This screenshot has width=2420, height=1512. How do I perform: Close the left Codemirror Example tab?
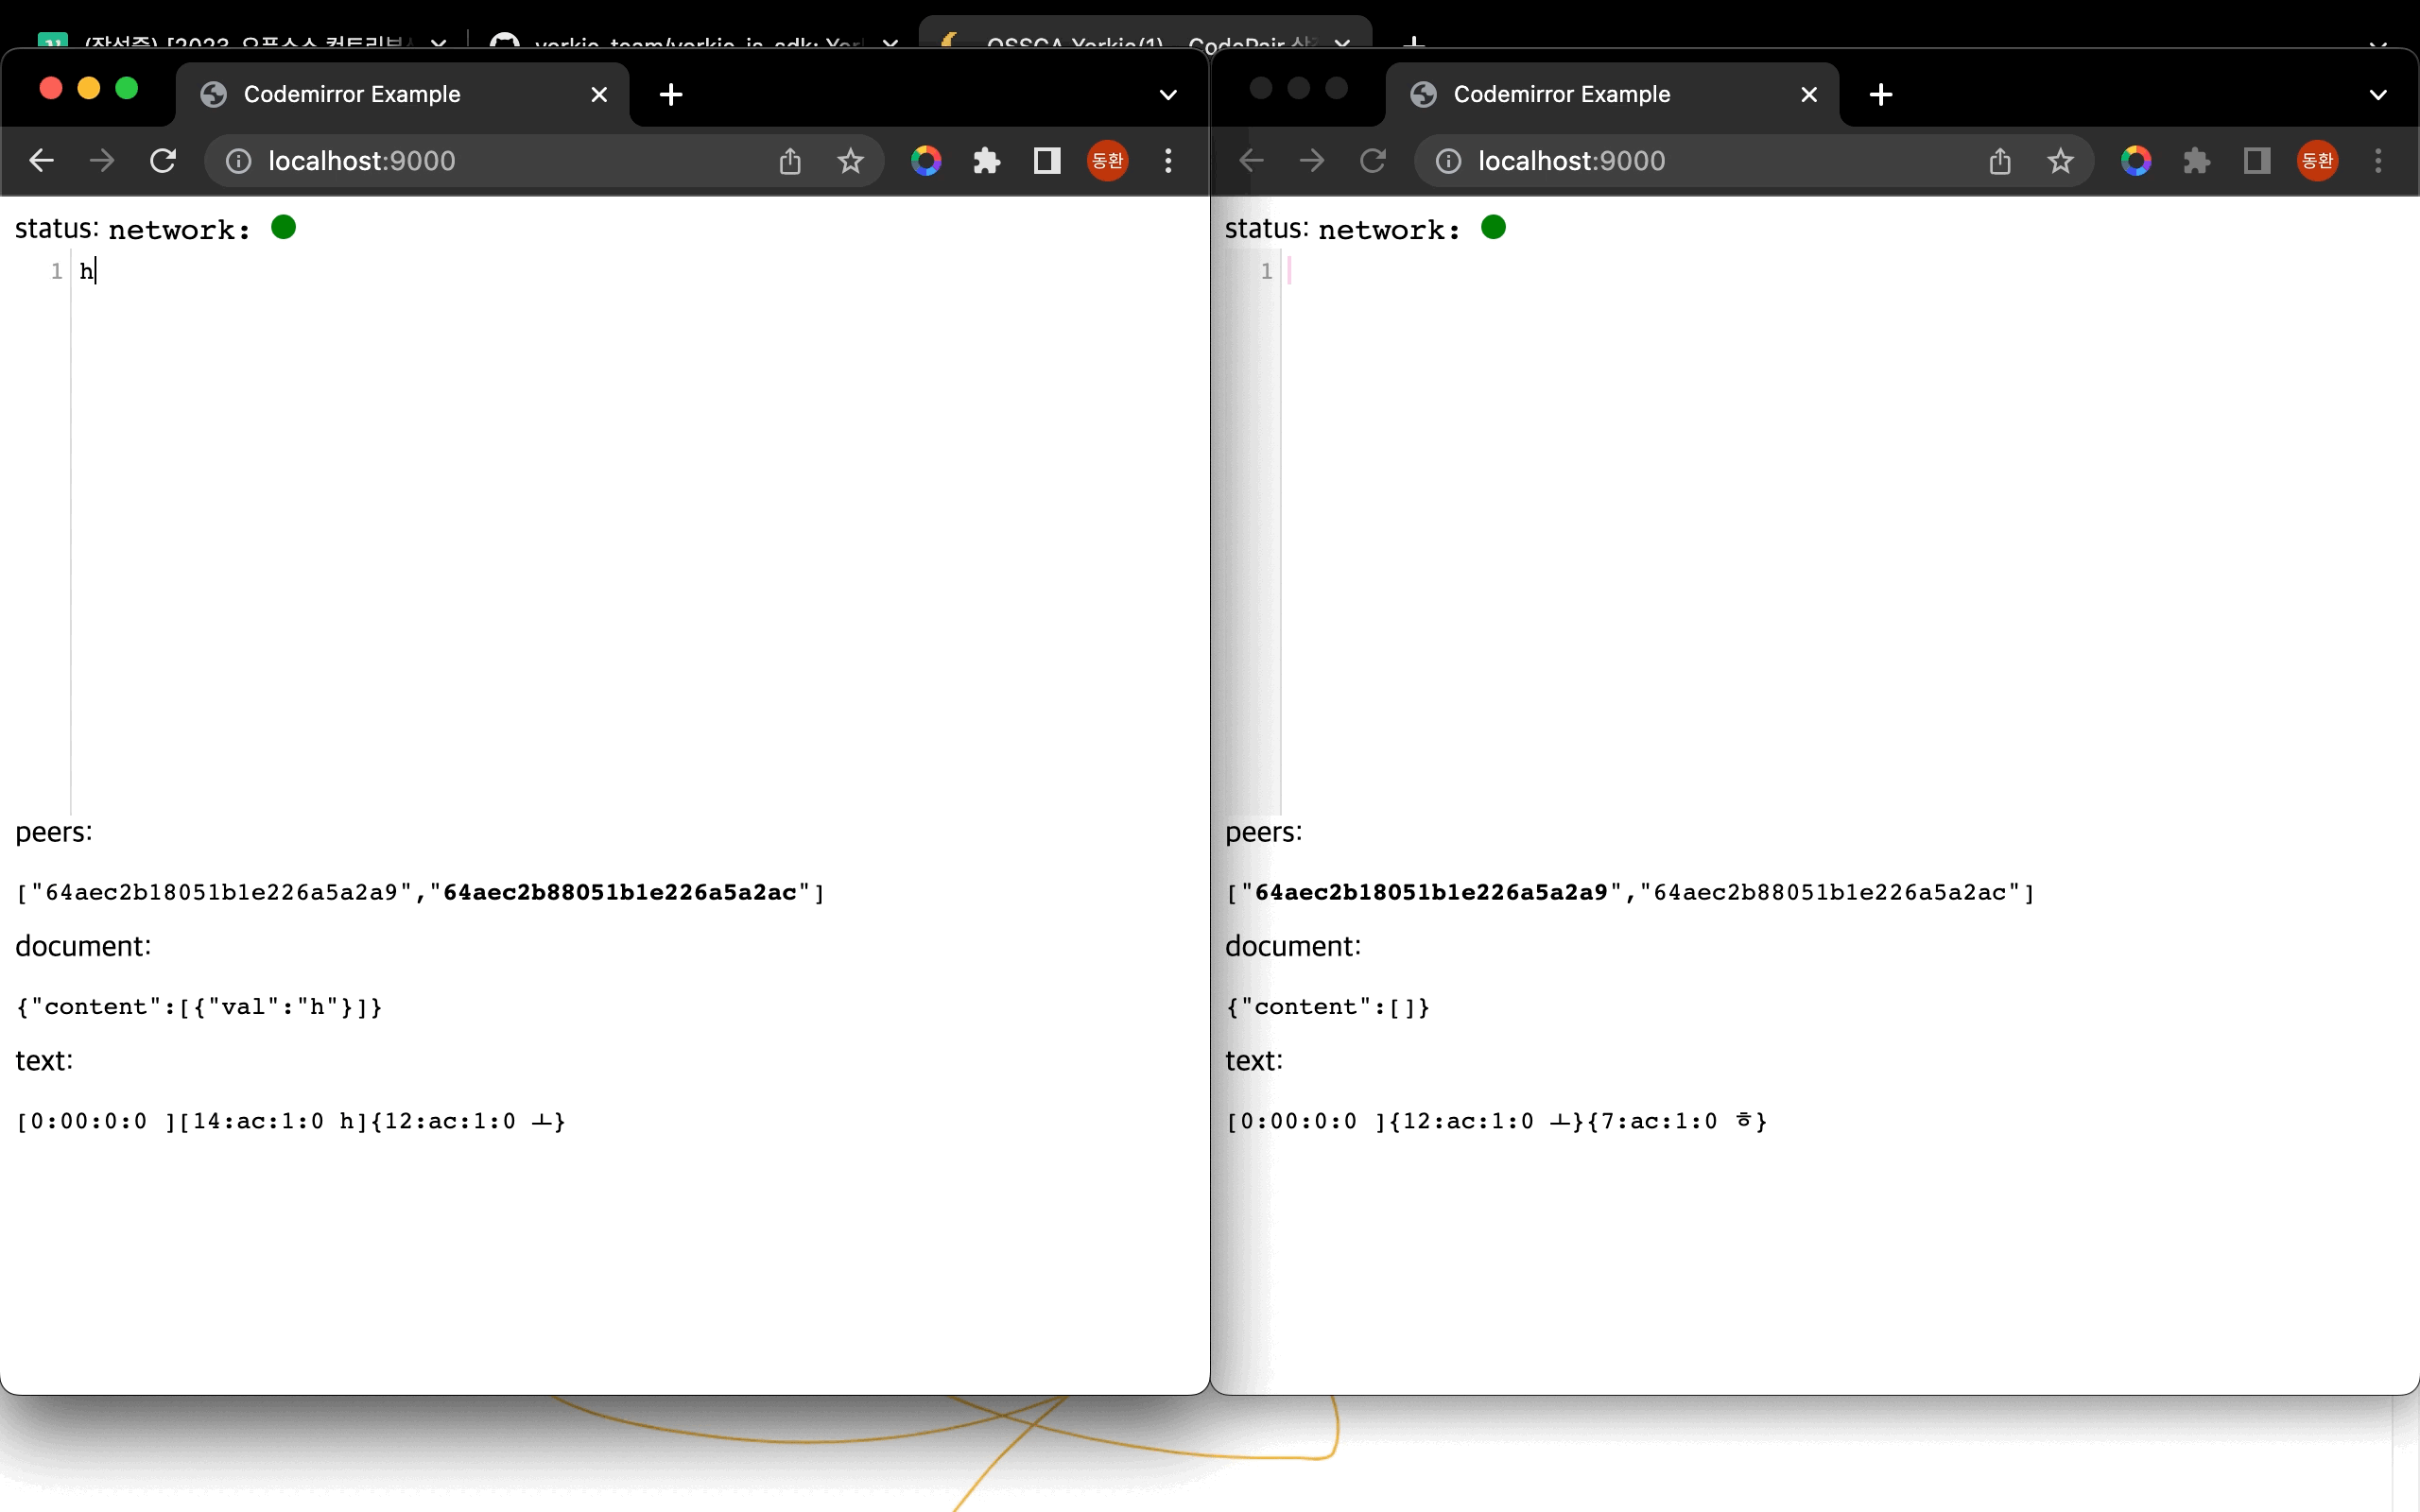coord(599,95)
